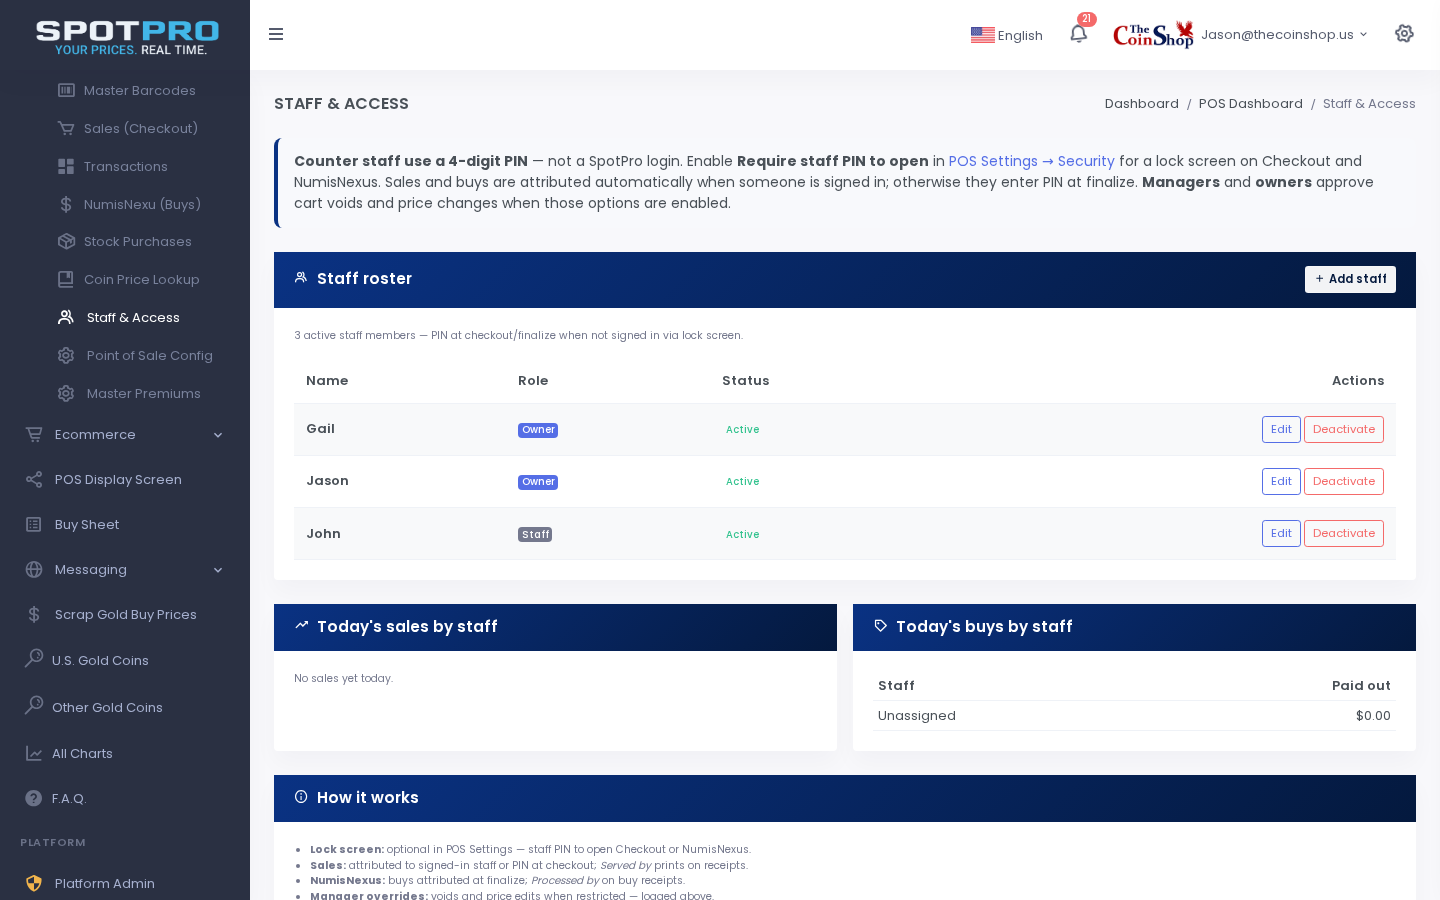Click the Staff & Access people icon
Image resolution: width=1440 pixels, height=900 pixels.
[x=66, y=317]
